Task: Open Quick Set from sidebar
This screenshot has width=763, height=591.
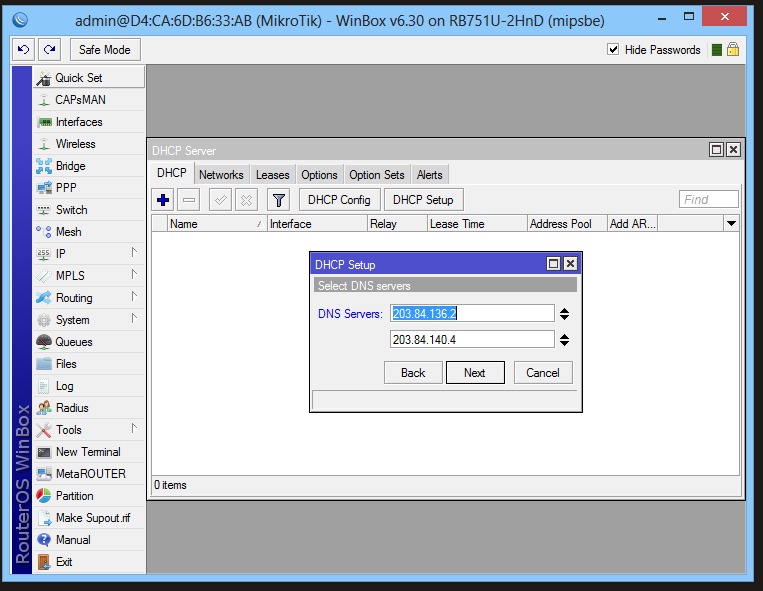Action: point(89,78)
